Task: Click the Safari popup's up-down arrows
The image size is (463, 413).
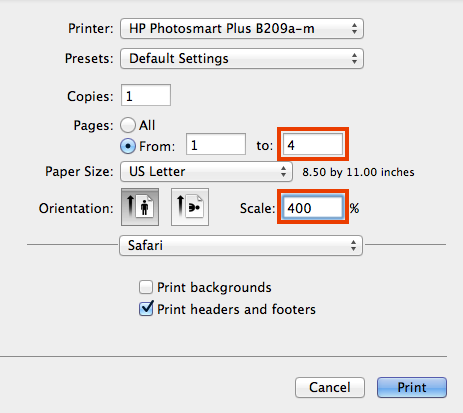Action: pos(353,246)
